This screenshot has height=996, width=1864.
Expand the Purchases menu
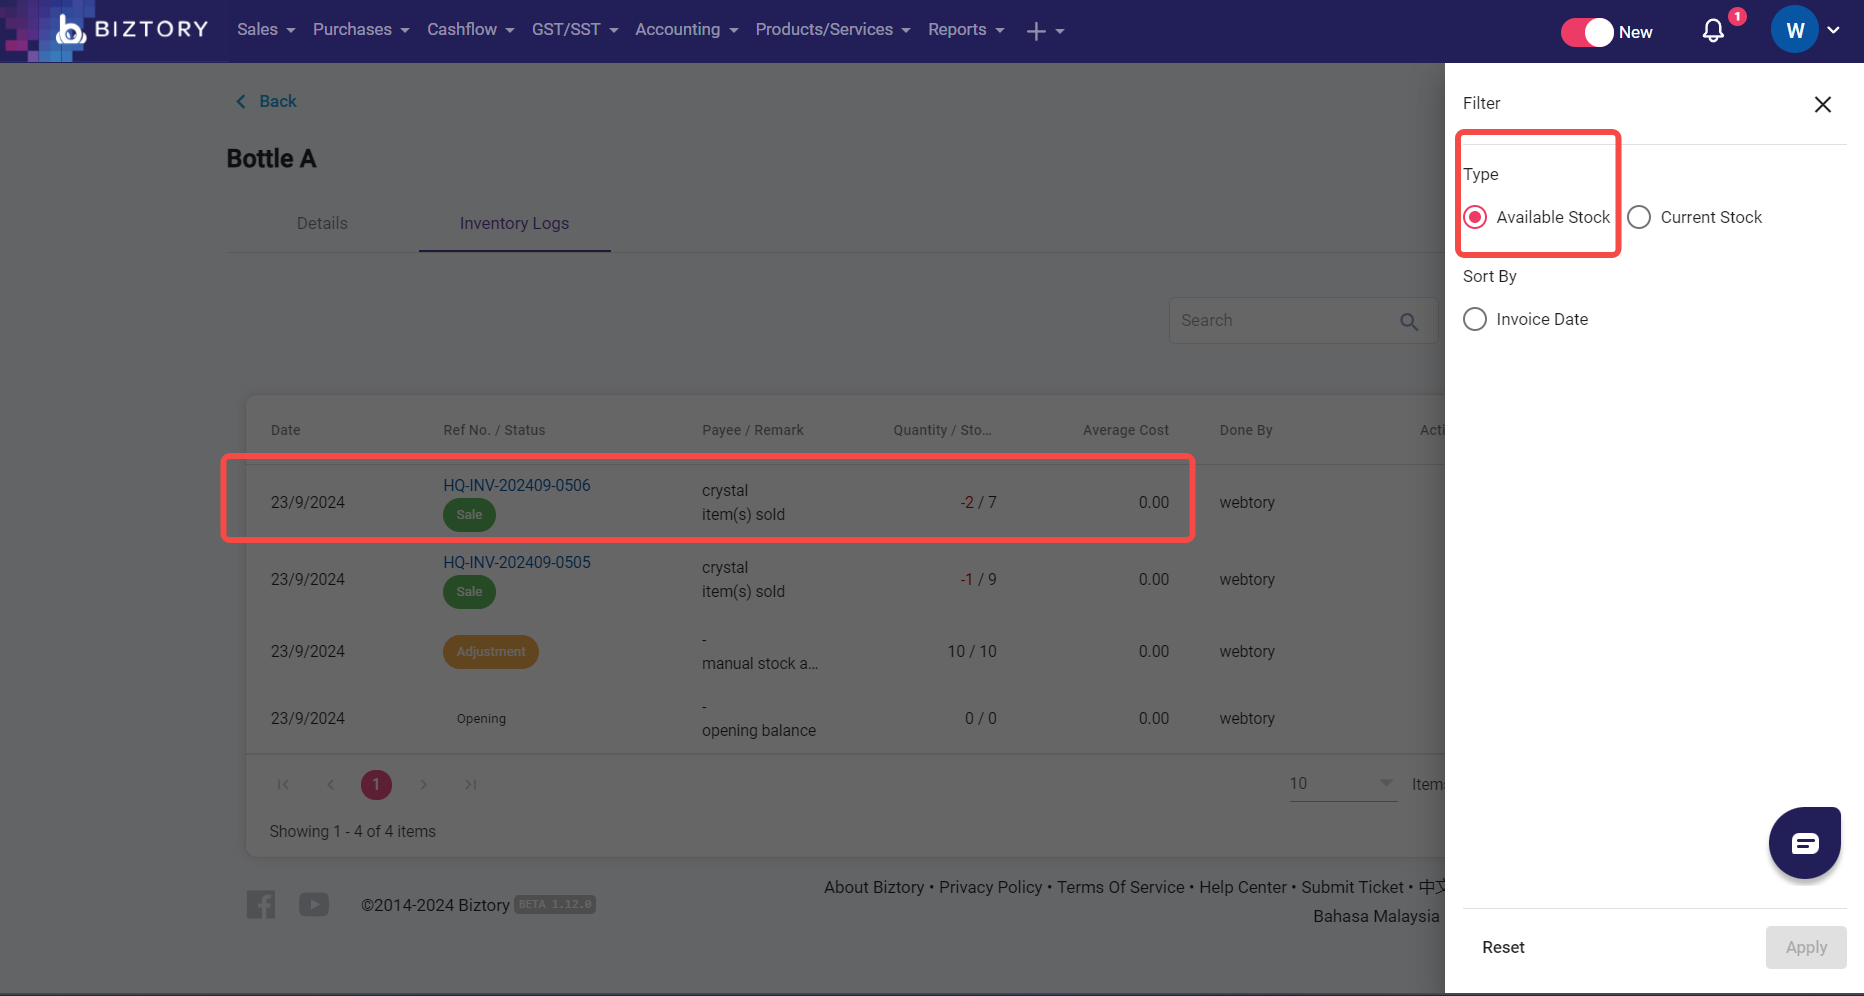(x=361, y=30)
